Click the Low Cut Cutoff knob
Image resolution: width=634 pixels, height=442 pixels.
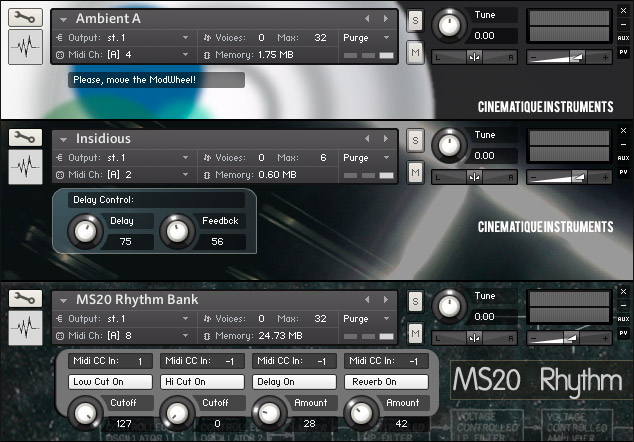point(85,413)
